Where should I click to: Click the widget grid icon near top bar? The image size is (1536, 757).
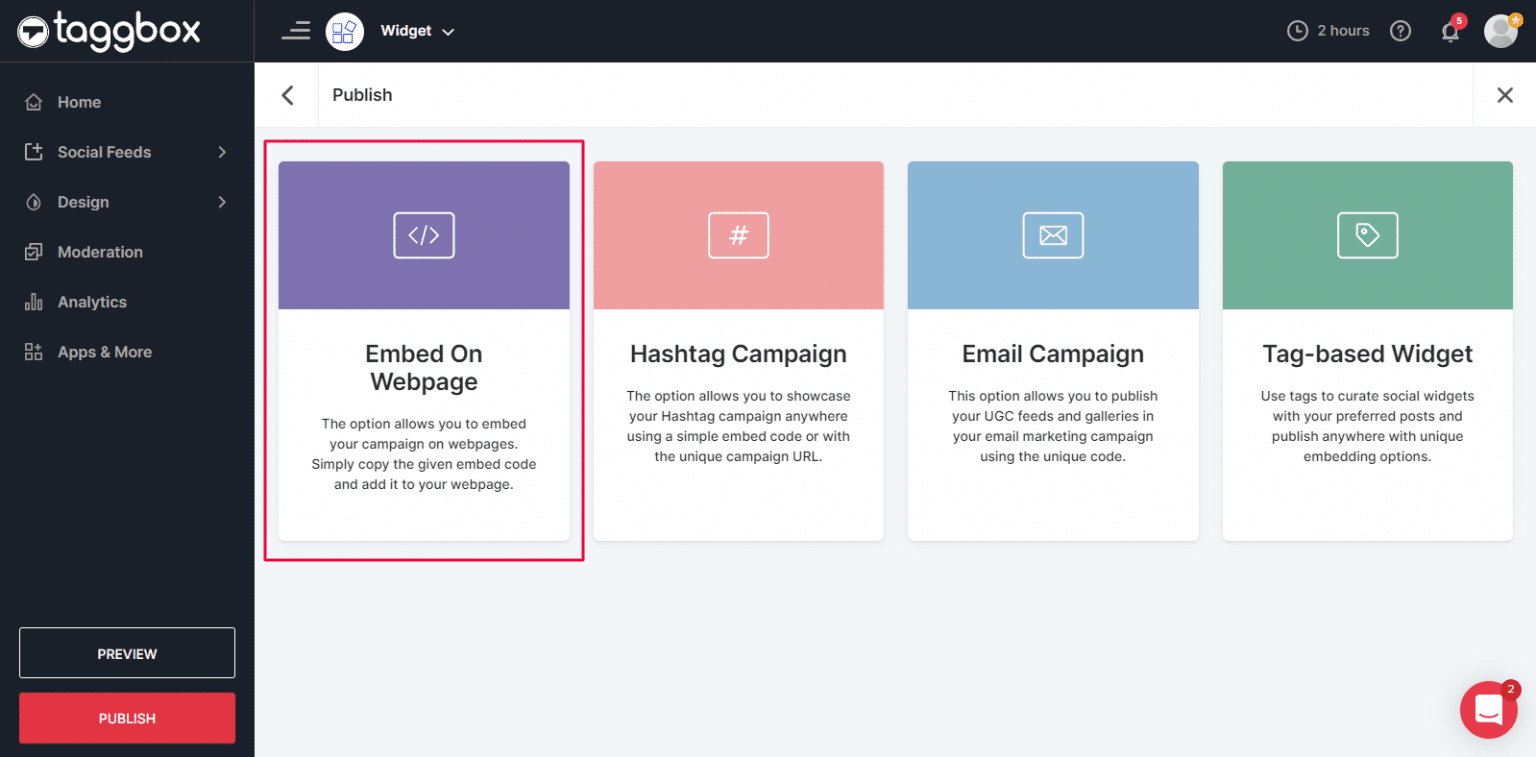click(x=344, y=31)
